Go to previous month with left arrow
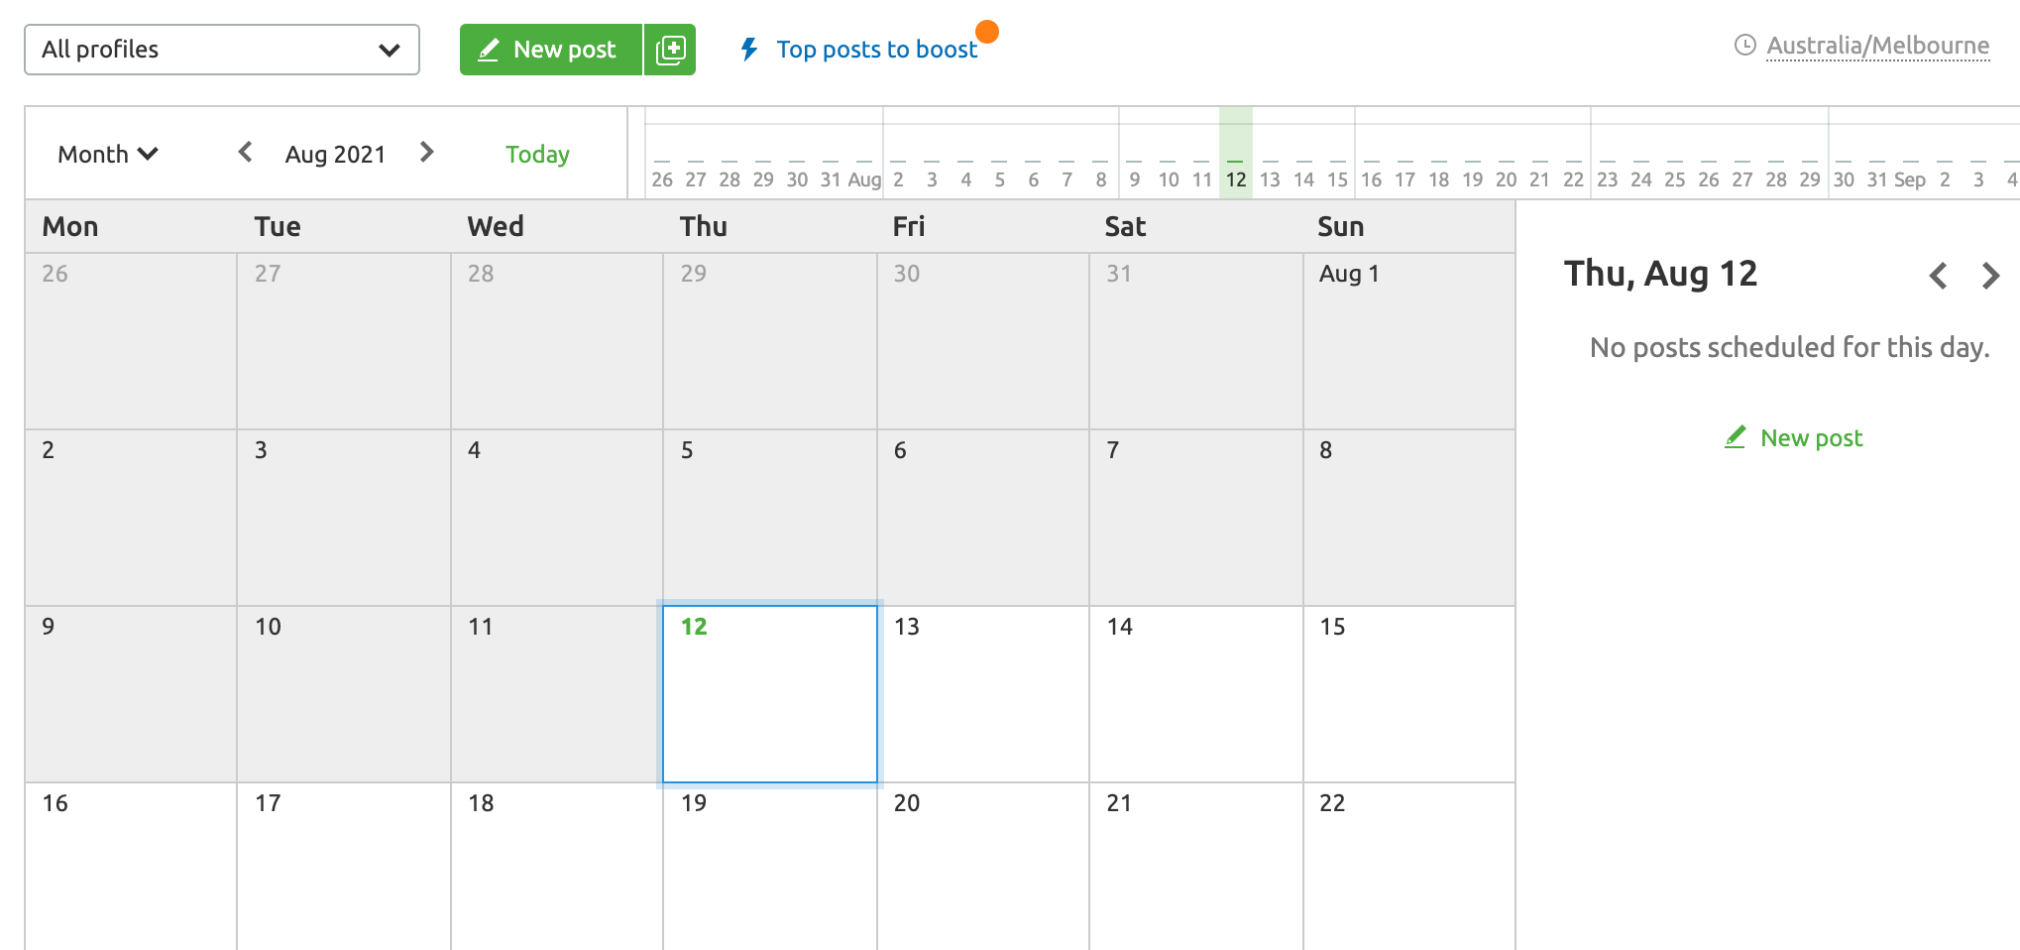 pos(245,152)
